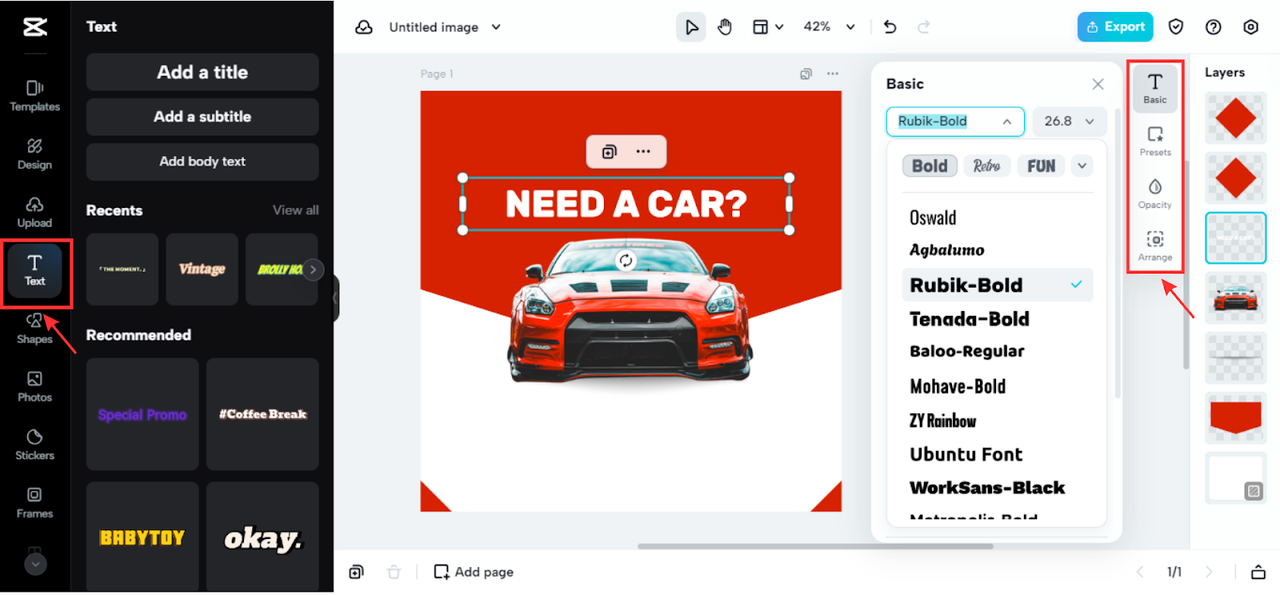Viewport: 1280px width, 595px height.
Task: Open the Basic text properties tab
Action: tap(1155, 89)
